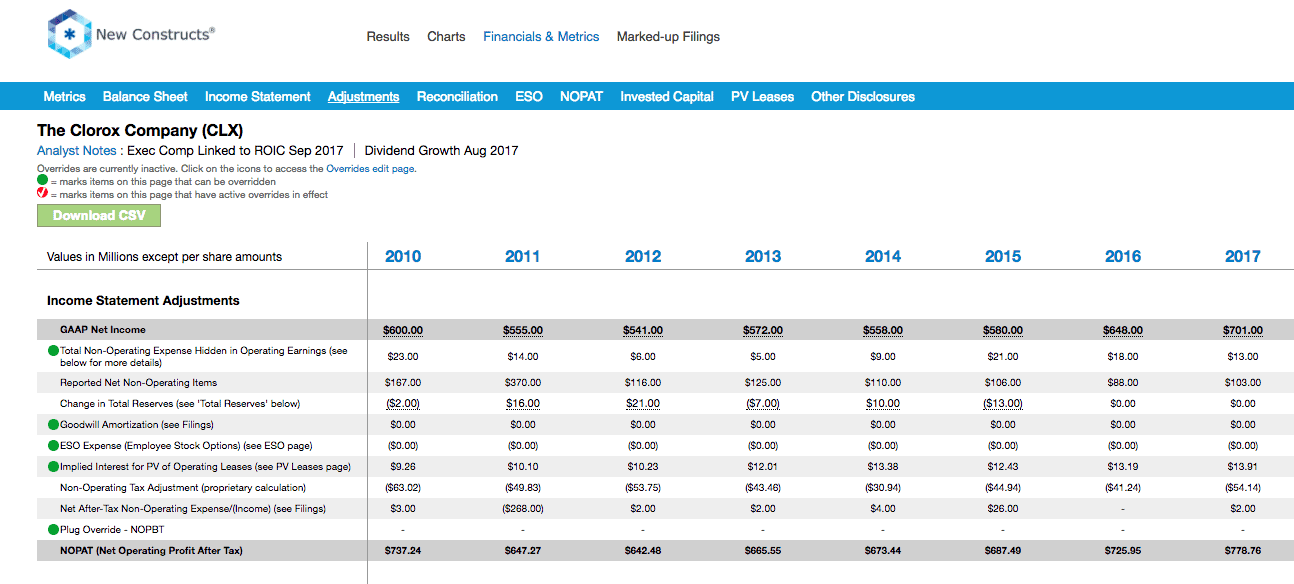Click The Clorox Company (CLX) title
This screenshot has width=1294, height=584.
pos(140,131)
